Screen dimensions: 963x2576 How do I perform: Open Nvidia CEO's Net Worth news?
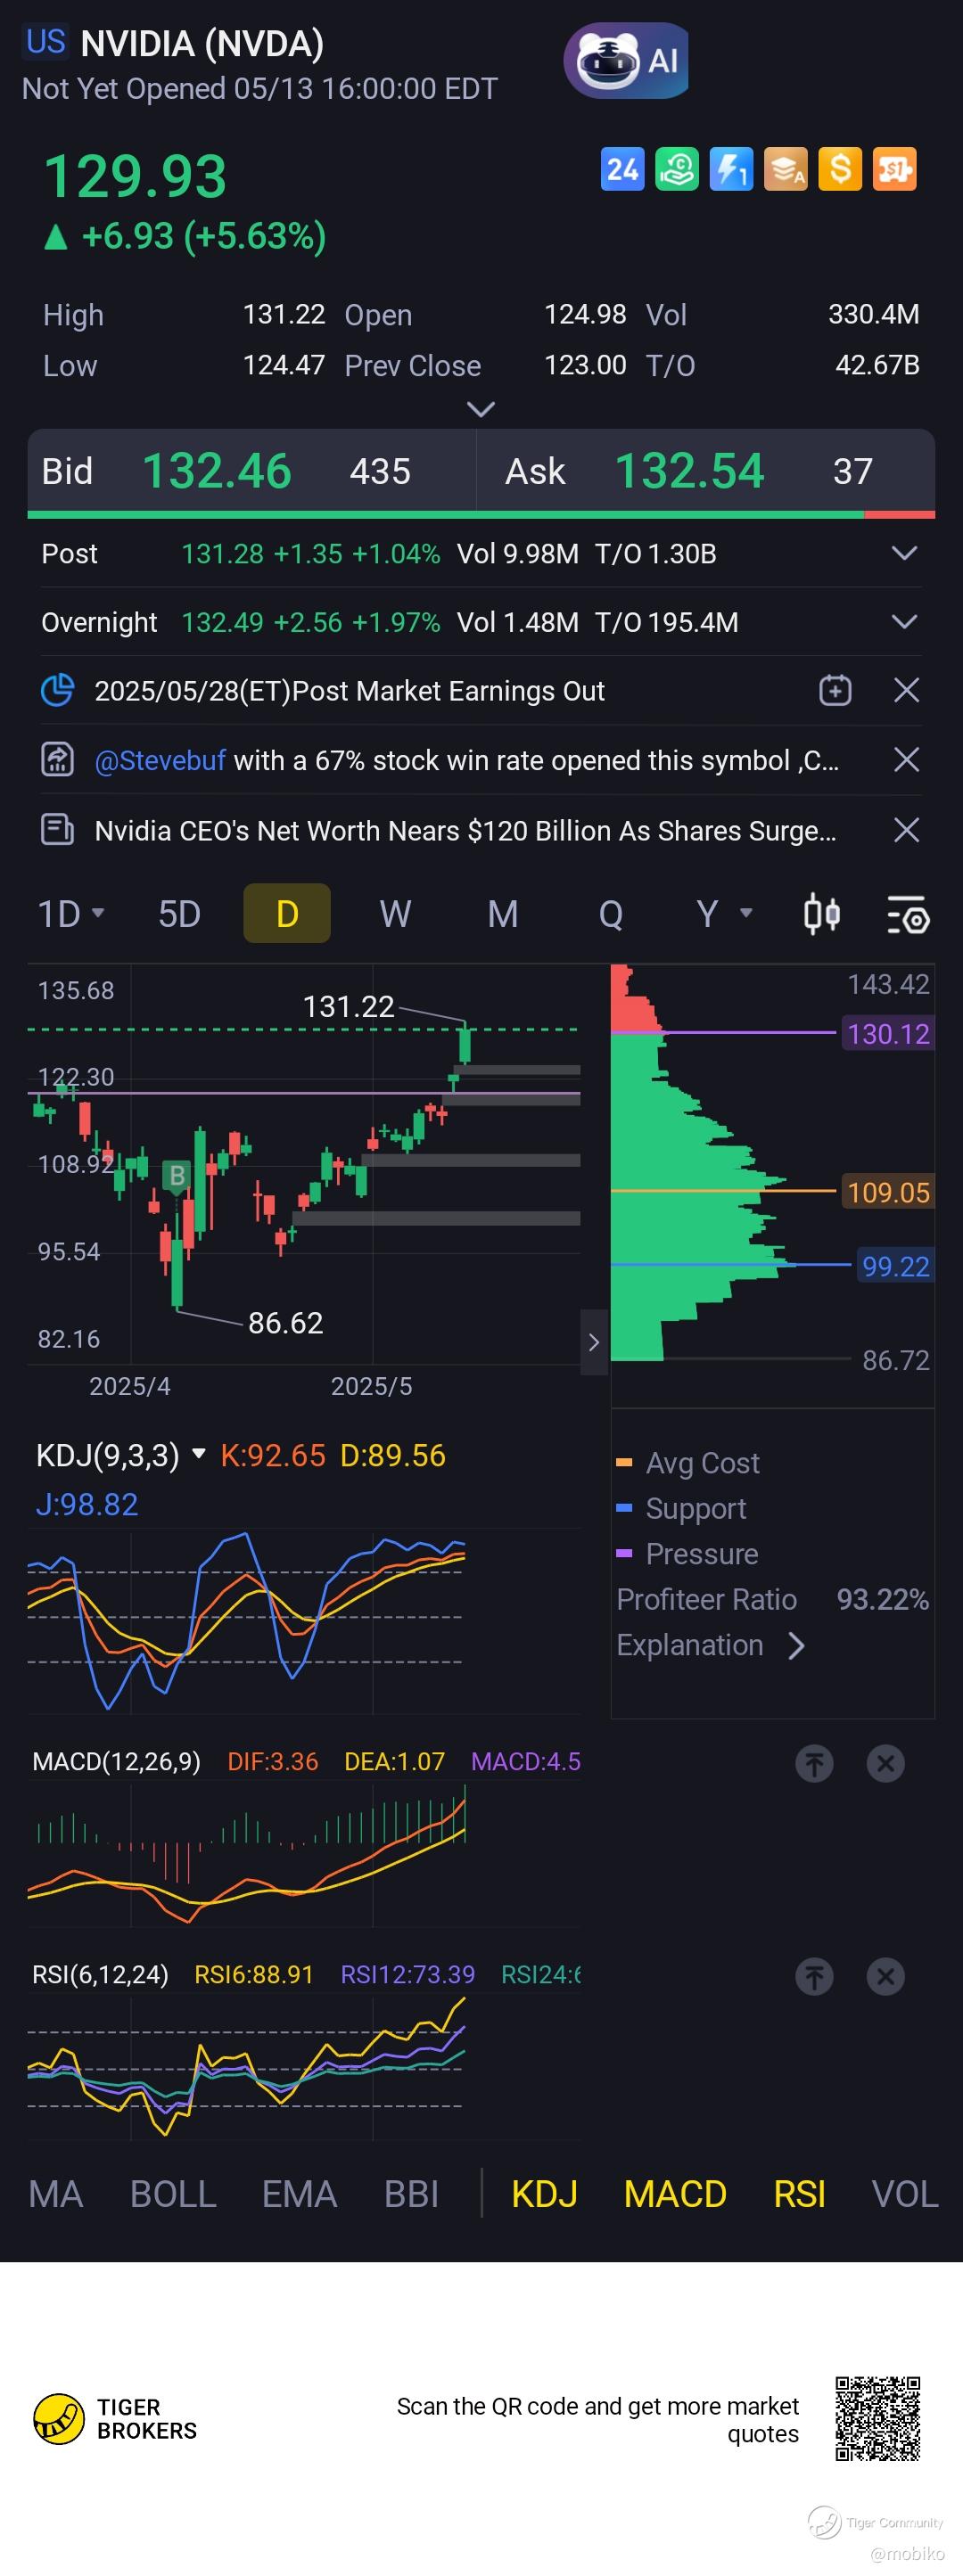pos(465,831)
